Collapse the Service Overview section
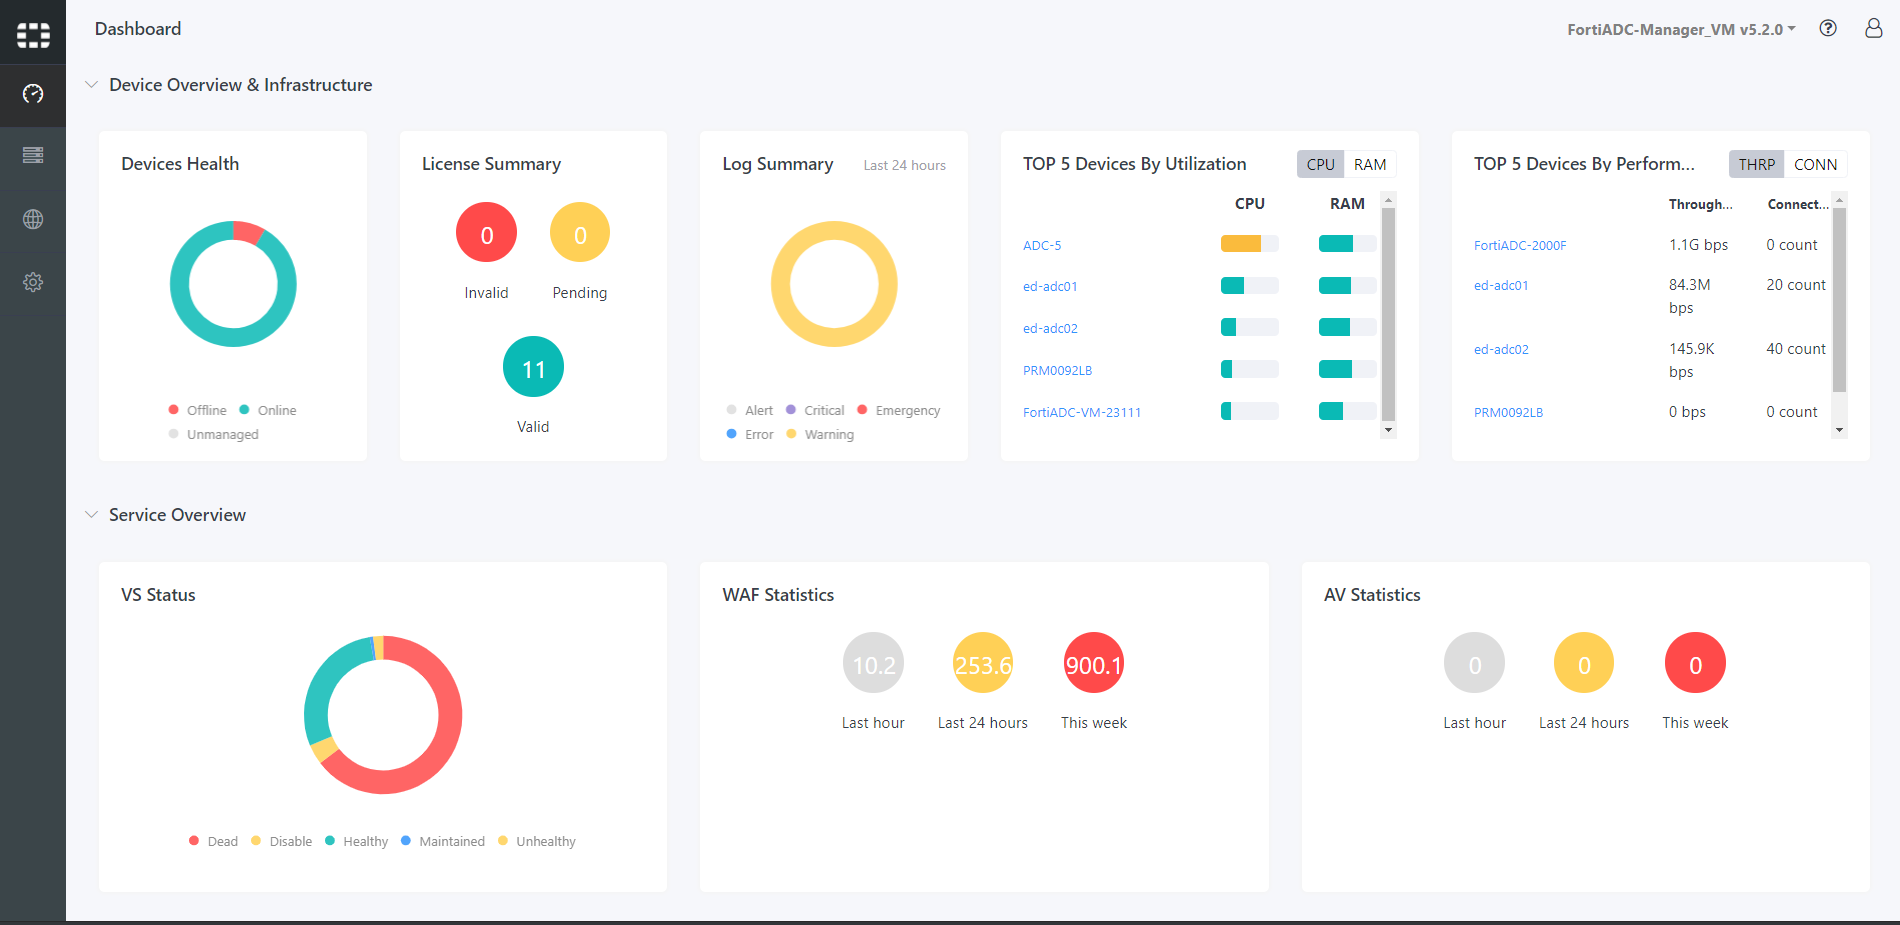 [91, 515]
